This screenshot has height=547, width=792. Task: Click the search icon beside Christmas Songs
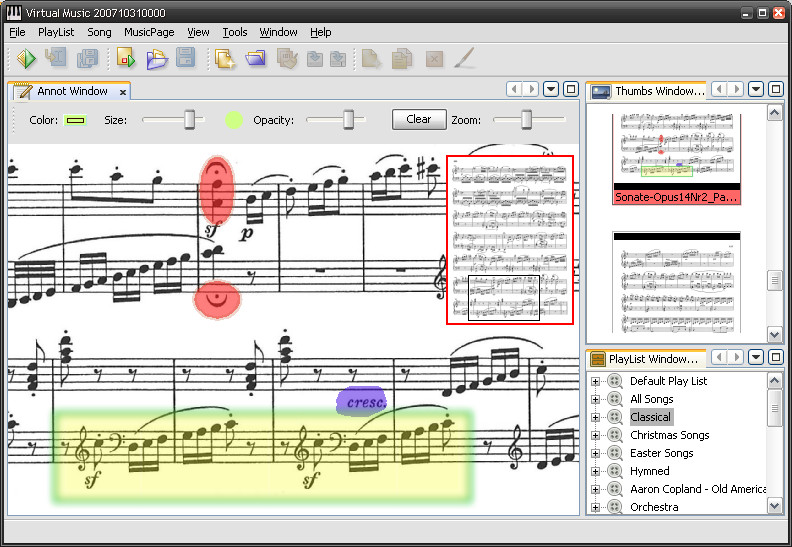[x=615, y=435]
